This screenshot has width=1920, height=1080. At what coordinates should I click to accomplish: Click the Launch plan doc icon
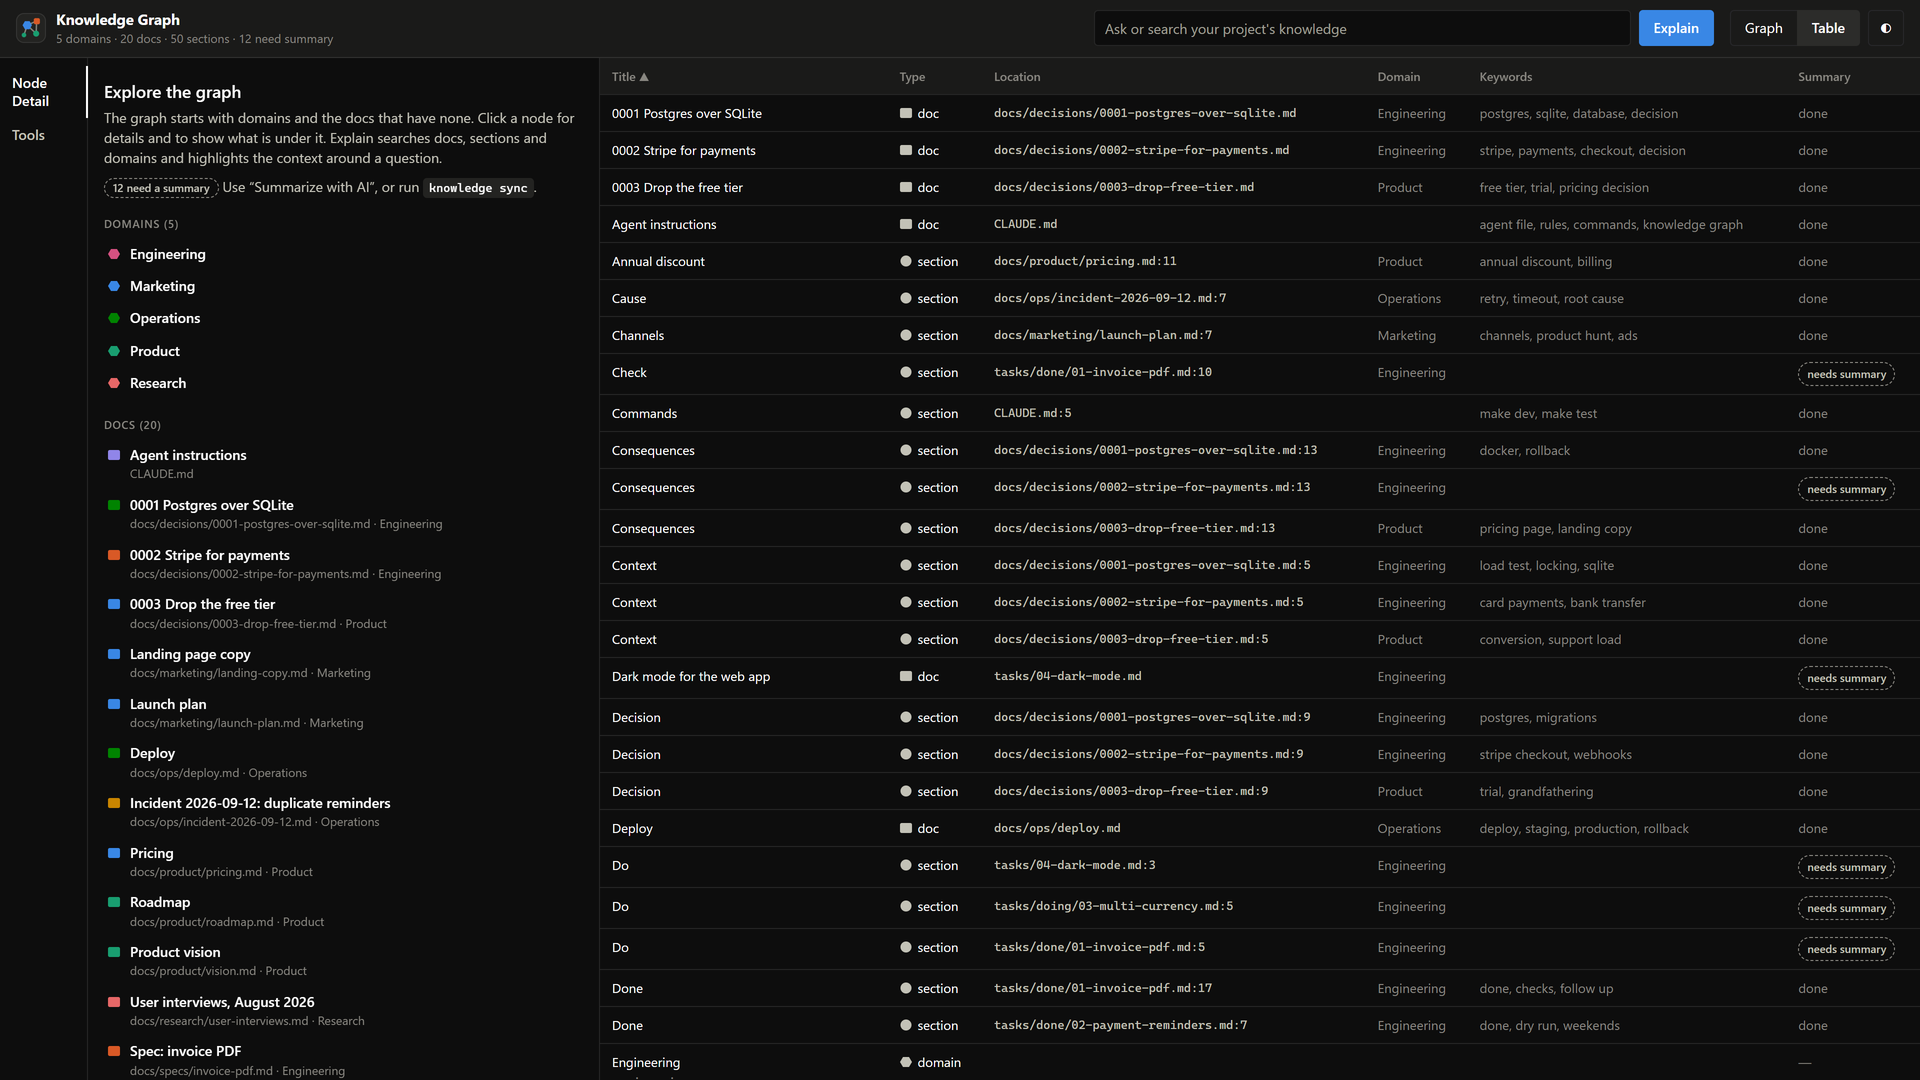click(x=114, y=704)
